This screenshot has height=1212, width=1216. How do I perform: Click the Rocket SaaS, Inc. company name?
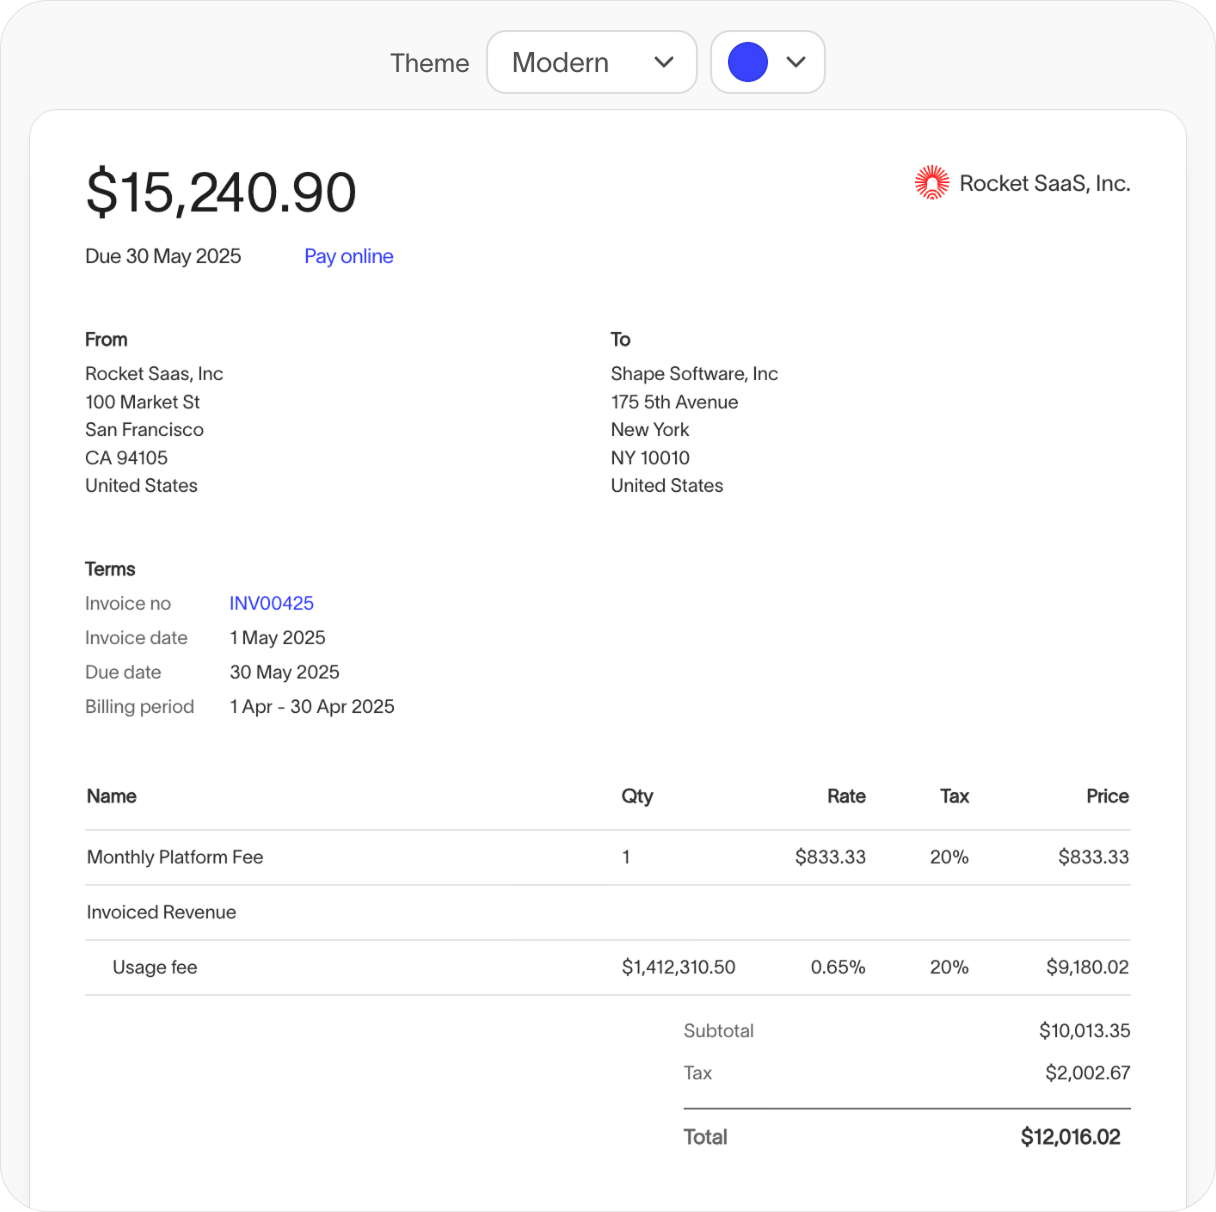(1045, 183)
